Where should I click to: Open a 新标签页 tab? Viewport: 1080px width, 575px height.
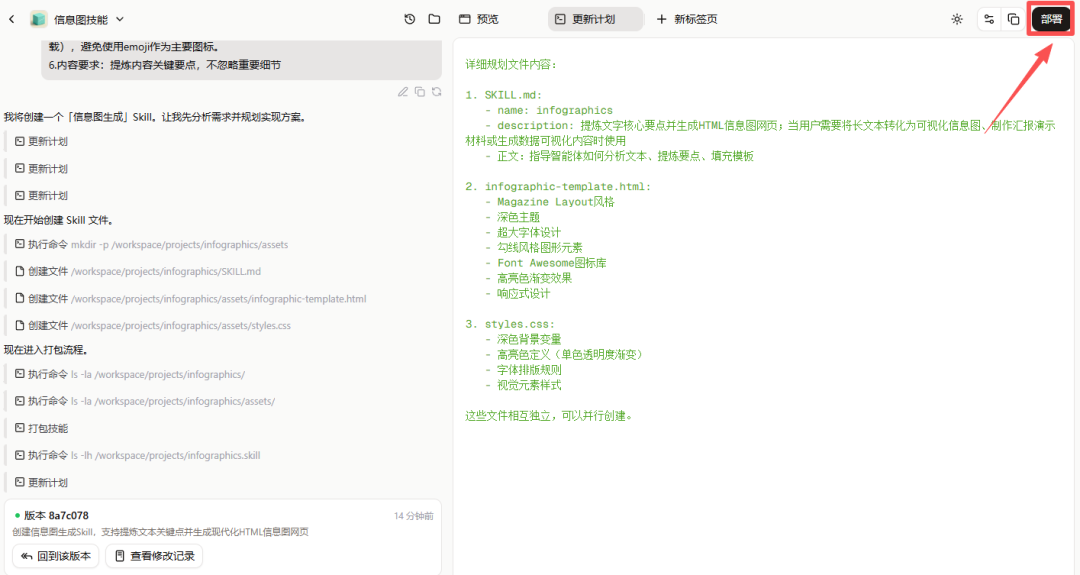pyautogui.click(x=687, y=19)
